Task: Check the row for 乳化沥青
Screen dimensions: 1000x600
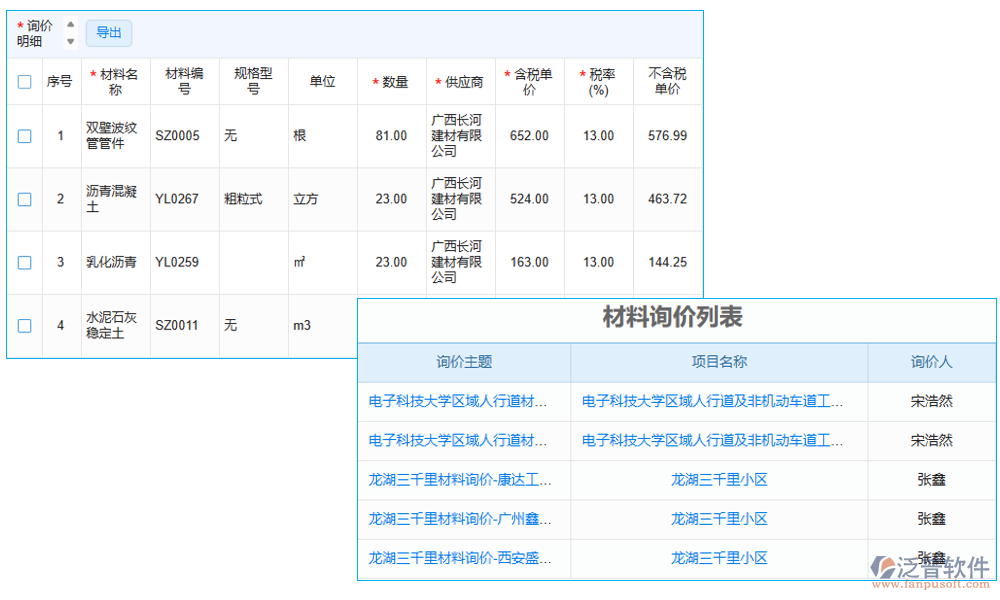Action: tap(24, 262)
